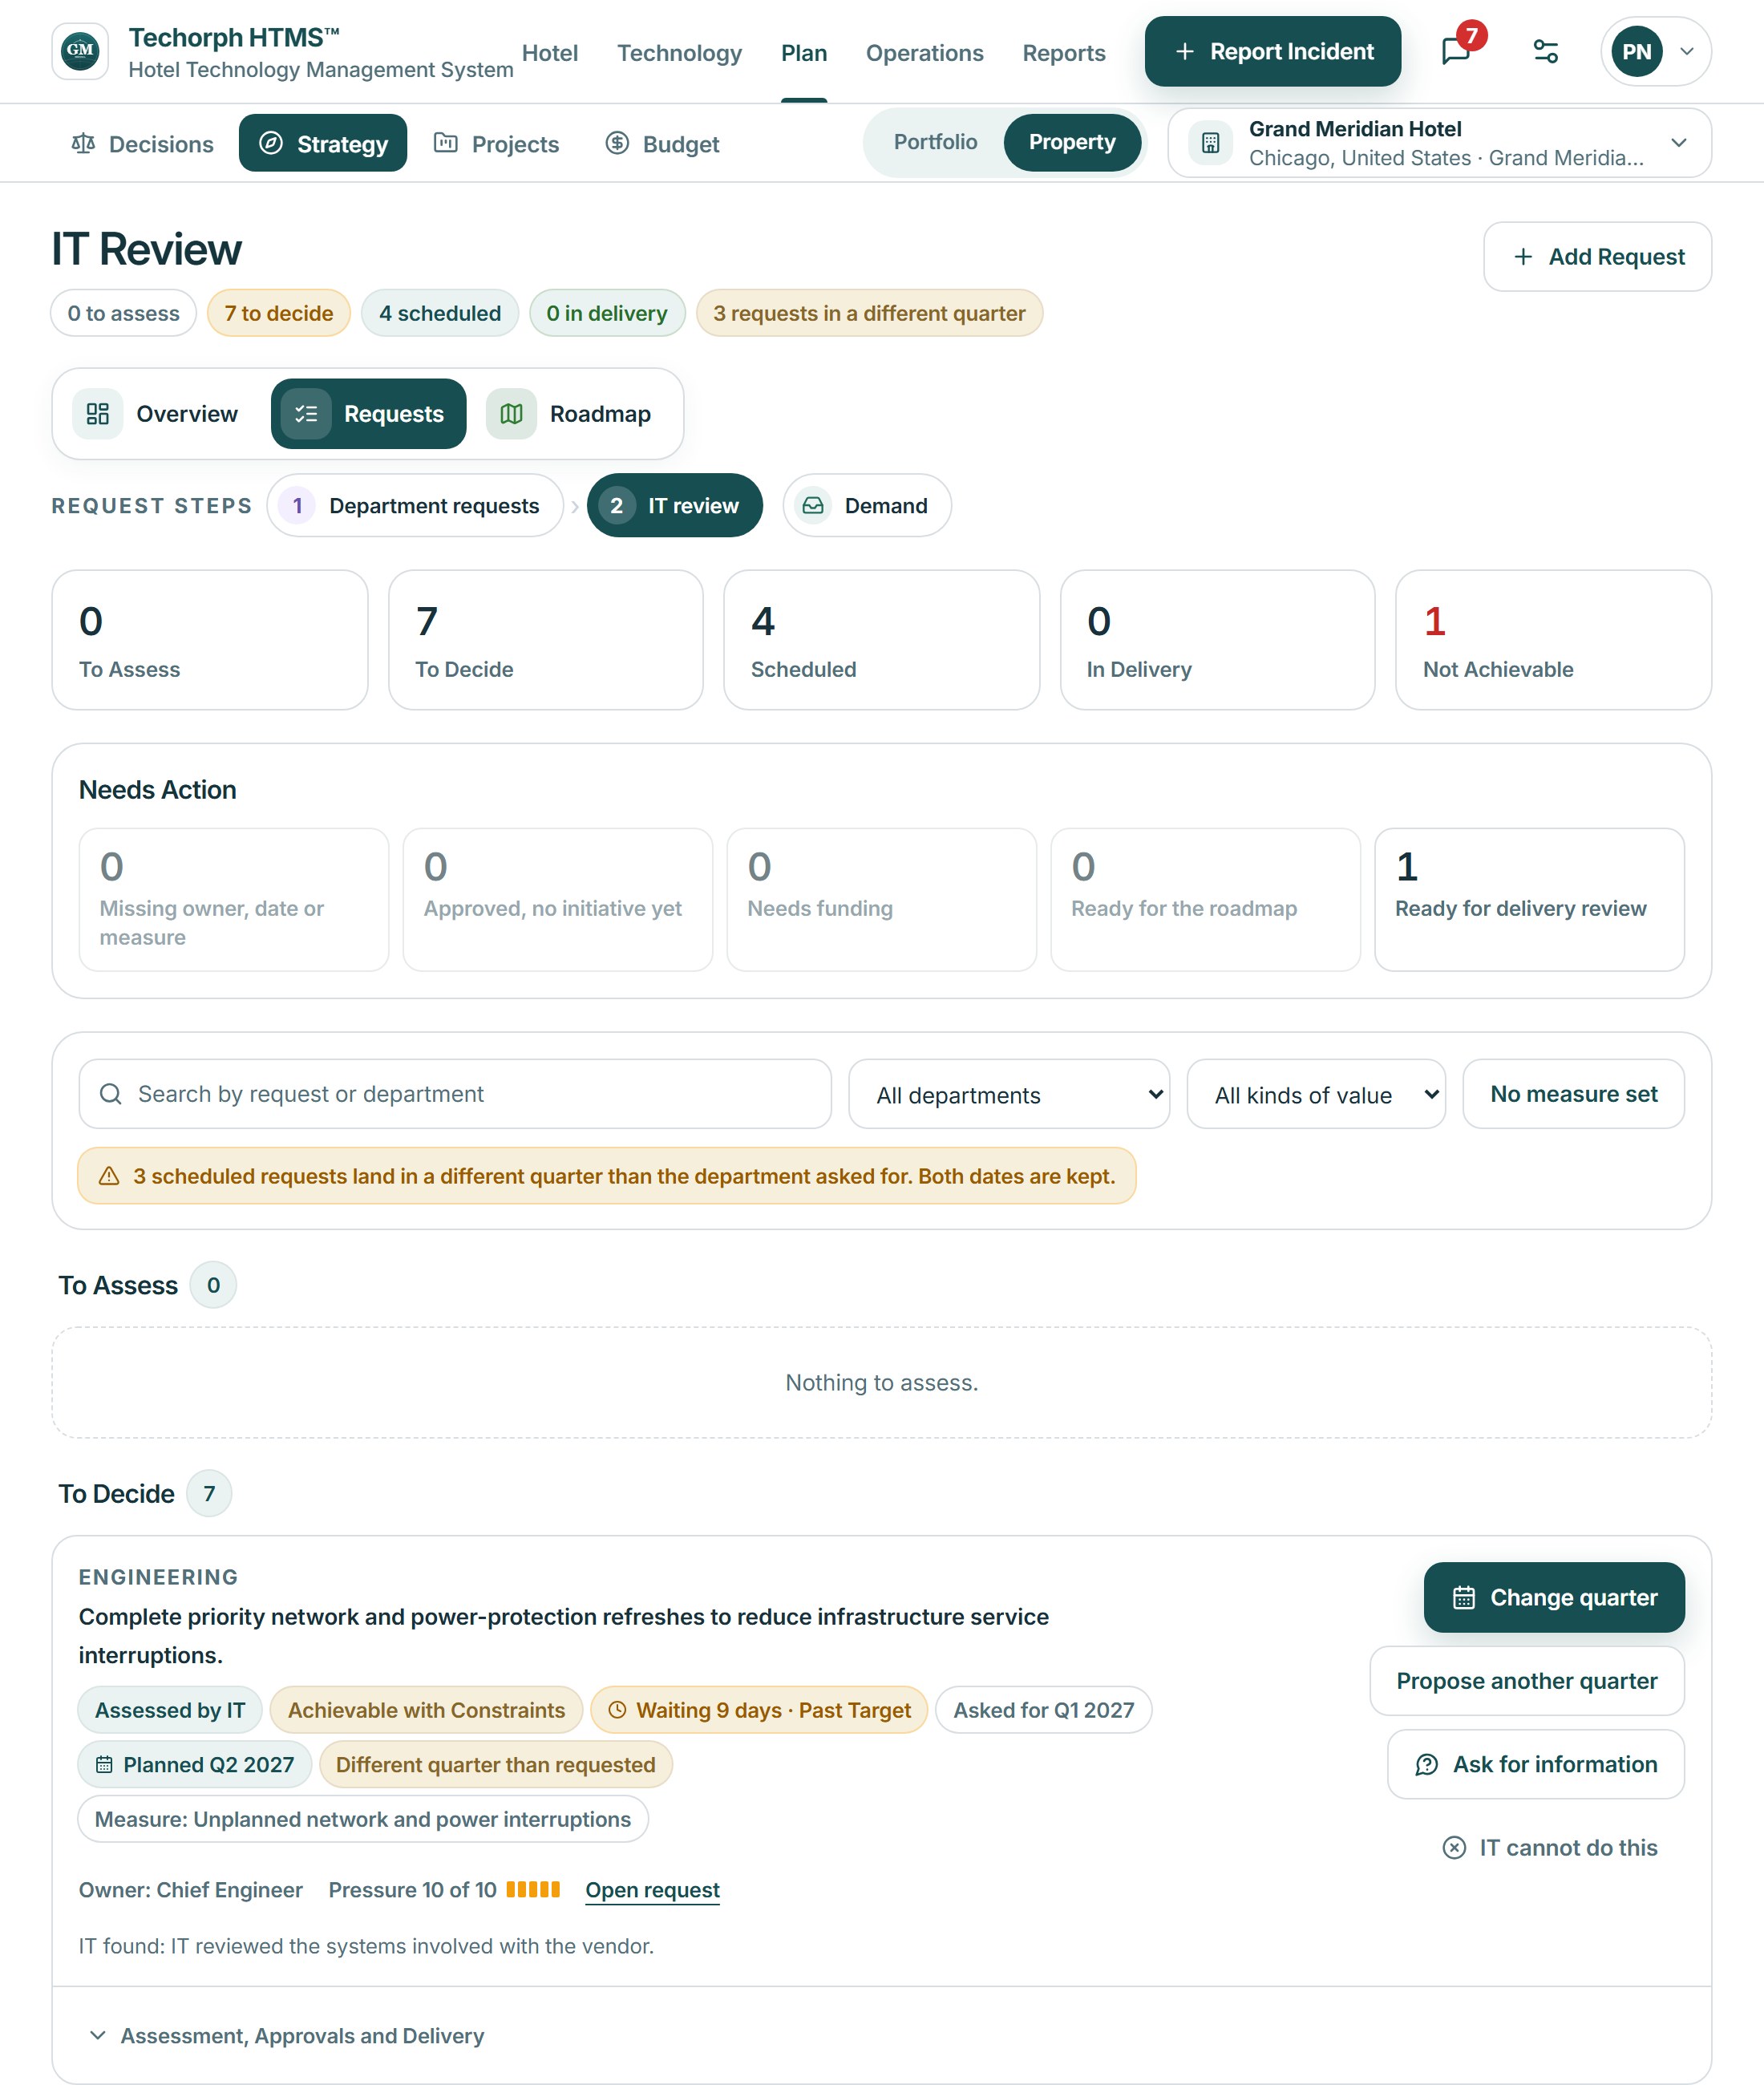This screenshot has height=2085, width=1764.
Task: Click the warning triangle in quarter notice
Action: coord(109,1176)
